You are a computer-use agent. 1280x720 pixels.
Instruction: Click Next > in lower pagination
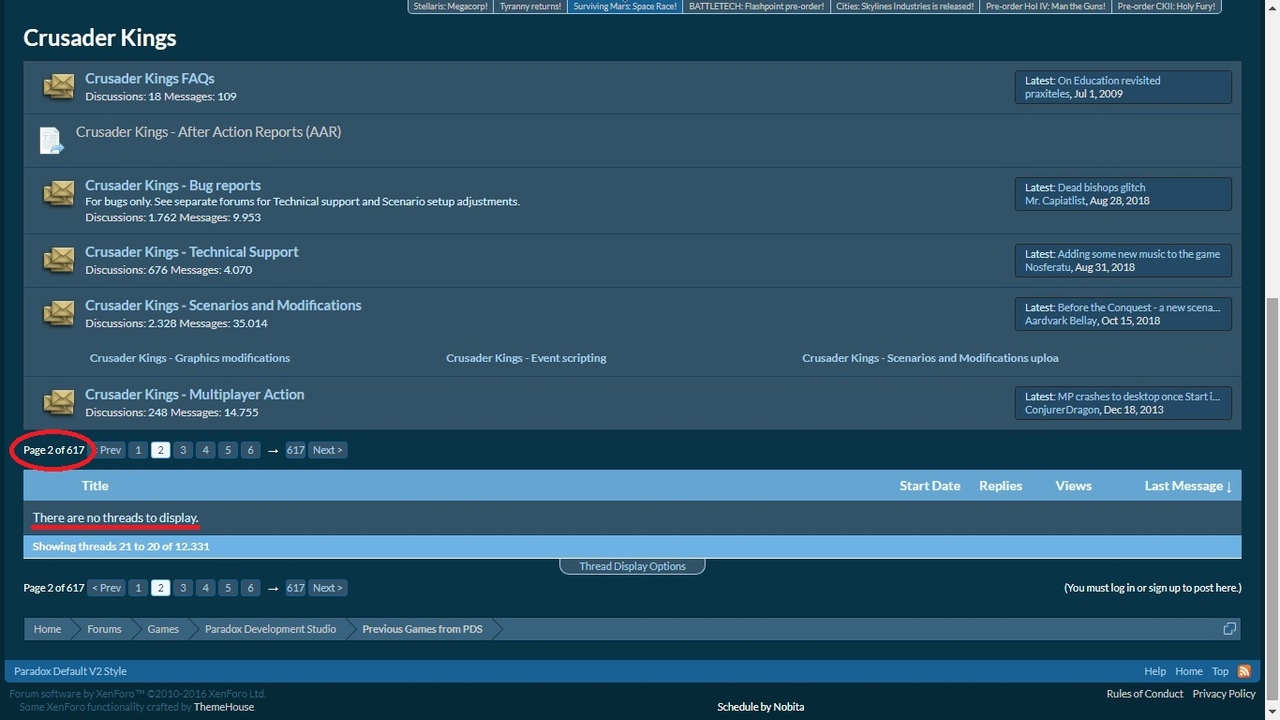click(x=328, y=588)
